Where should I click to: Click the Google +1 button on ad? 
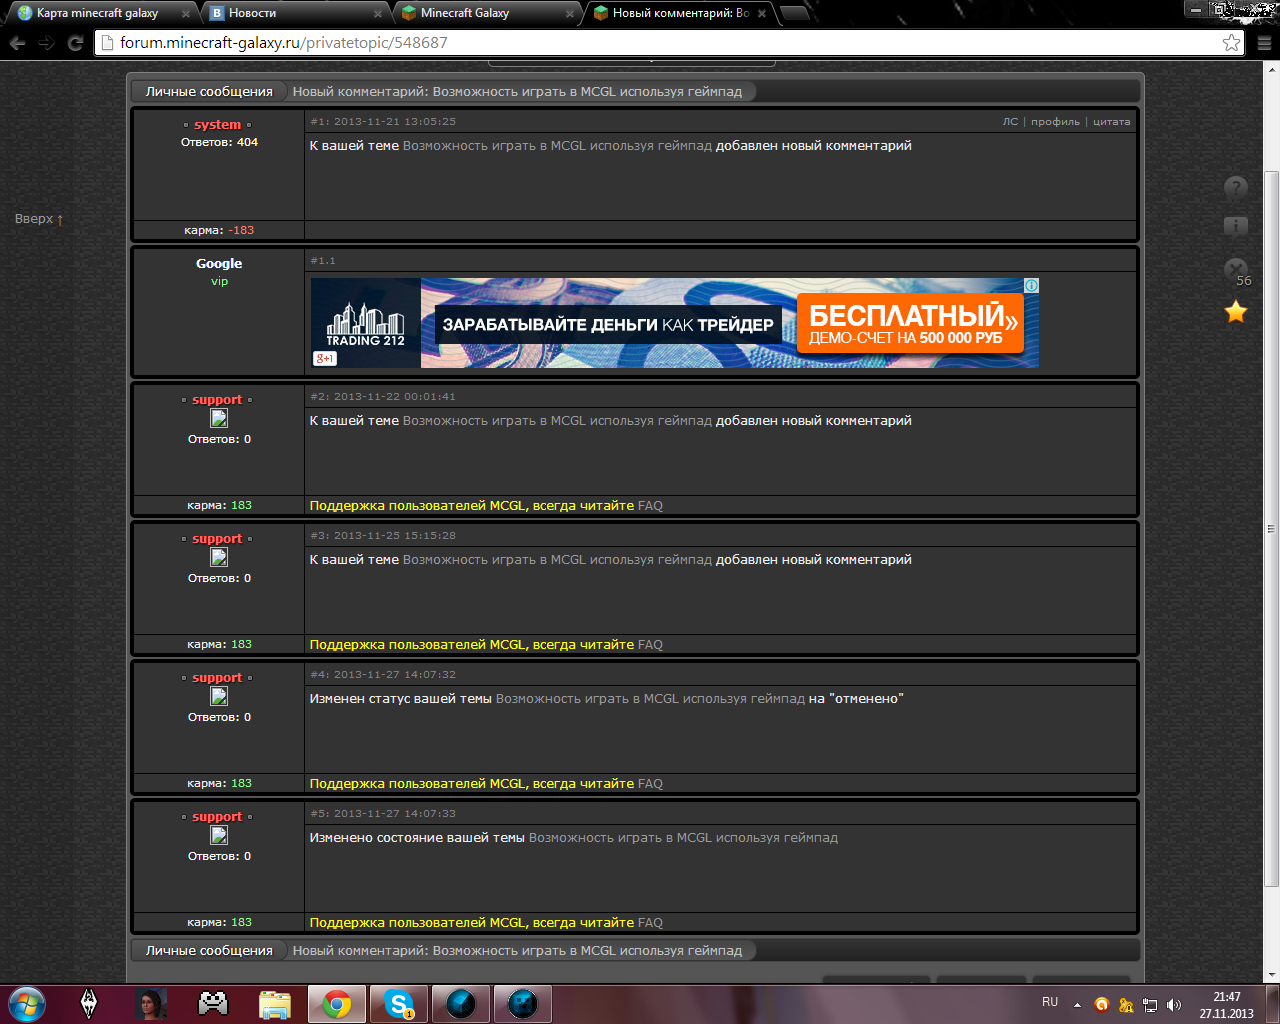pos(324,358)
